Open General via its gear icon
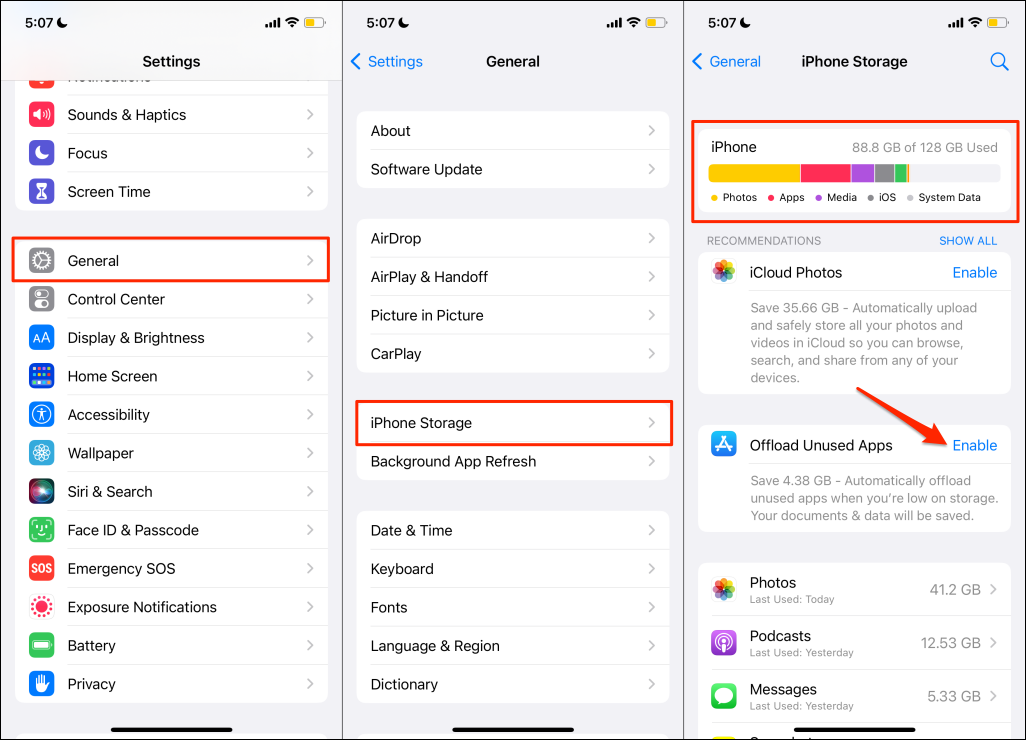Screen dimensions: 1026x740 tap(41, 260)
